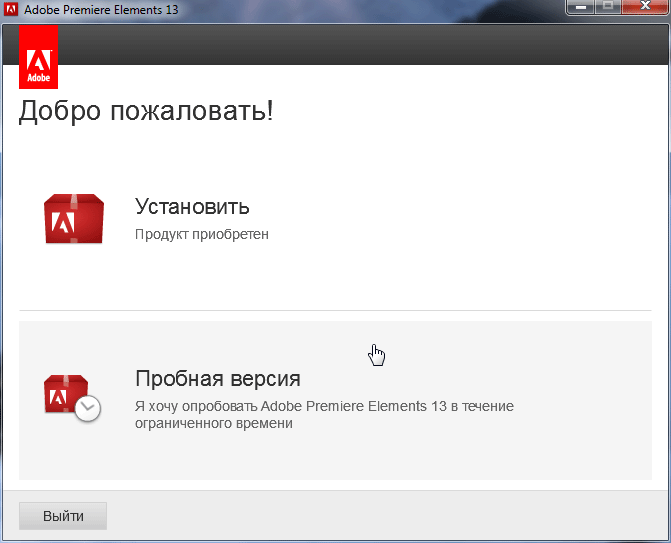The height and width of the screenshot is (543, 671).
Task: Close the Adobe Premiere Elements 13 window
Action: pyautogui.click(x=645, y=7)
